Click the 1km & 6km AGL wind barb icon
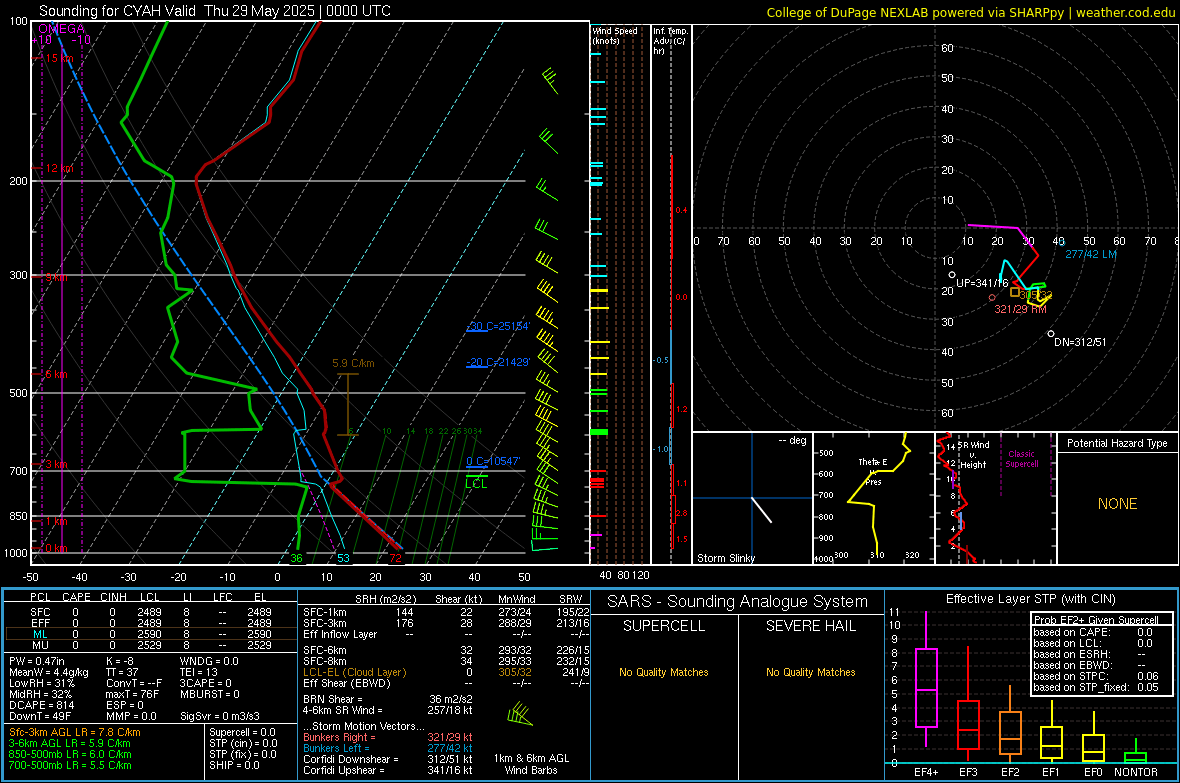This screenshot has width=1180, height=783. (x=520, y=714)
